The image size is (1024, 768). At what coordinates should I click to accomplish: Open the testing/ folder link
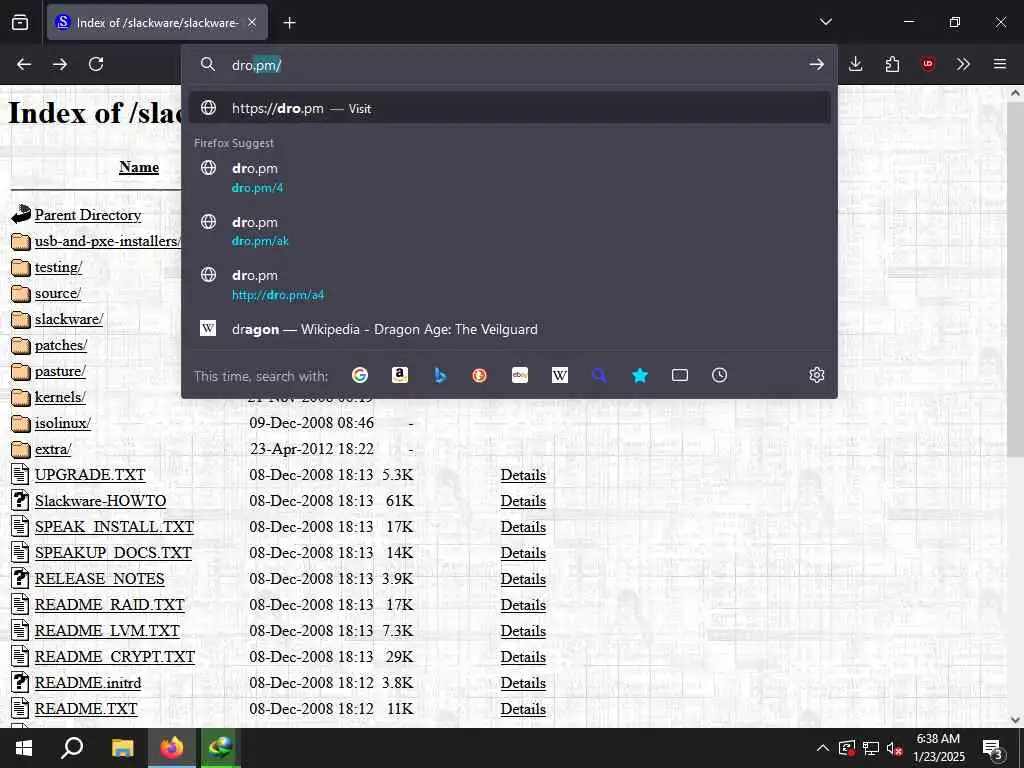[x=58, y=267]
